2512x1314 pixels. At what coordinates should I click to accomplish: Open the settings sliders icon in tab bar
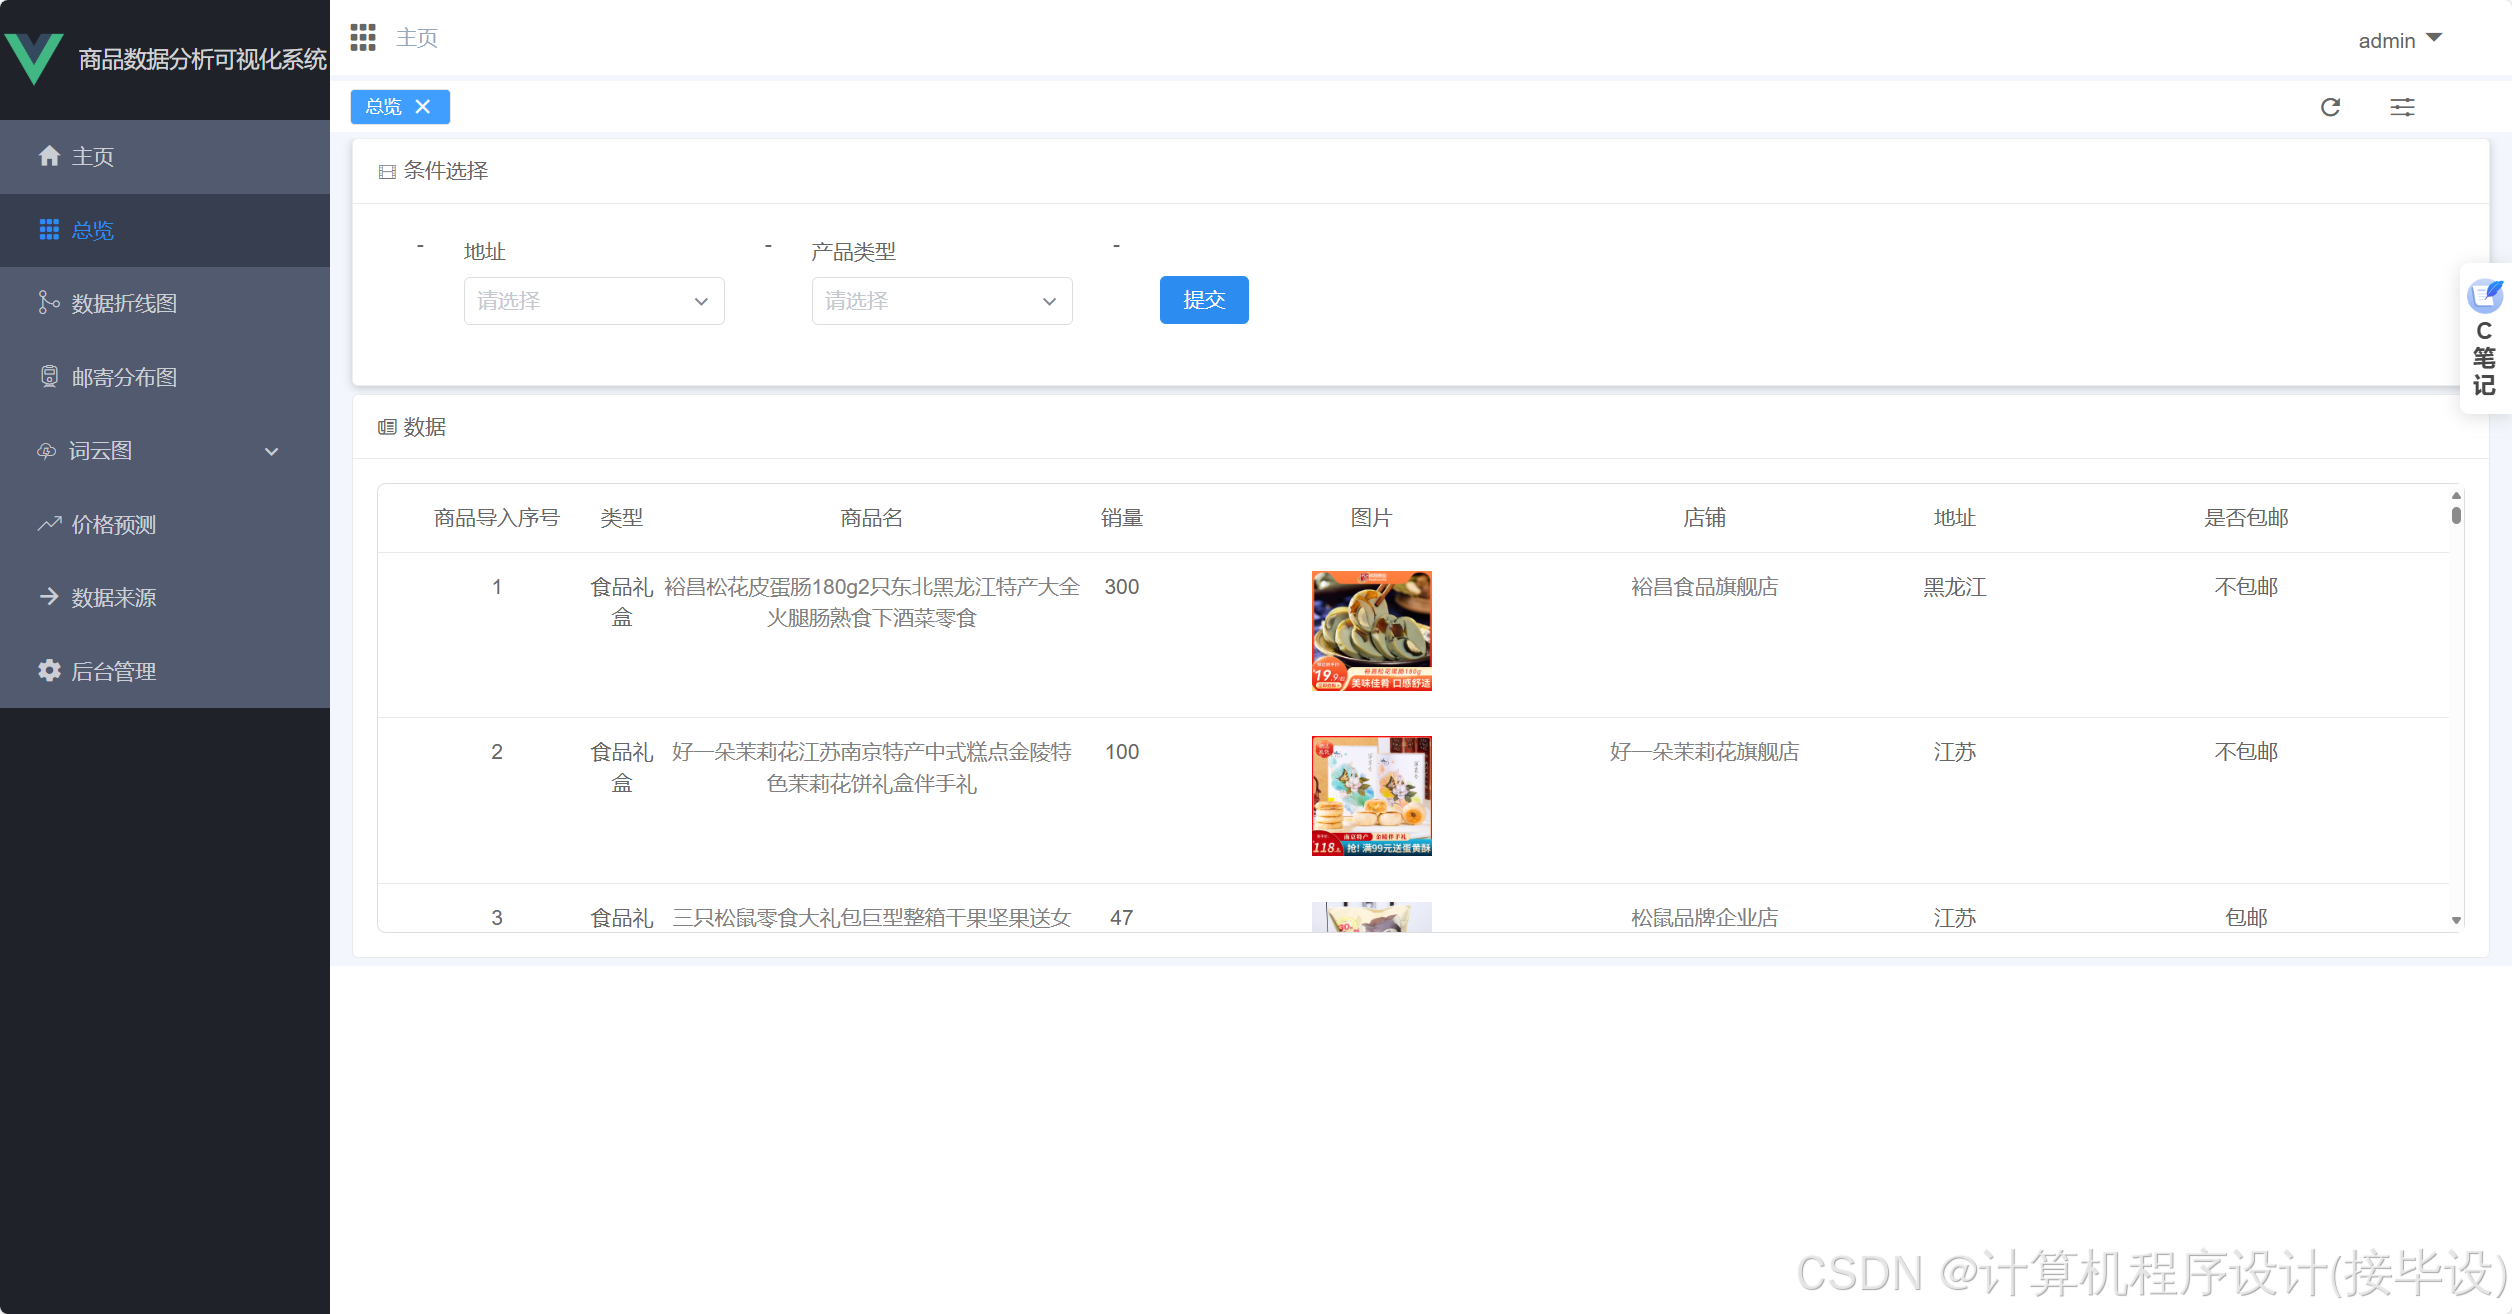click(2402, 107)
